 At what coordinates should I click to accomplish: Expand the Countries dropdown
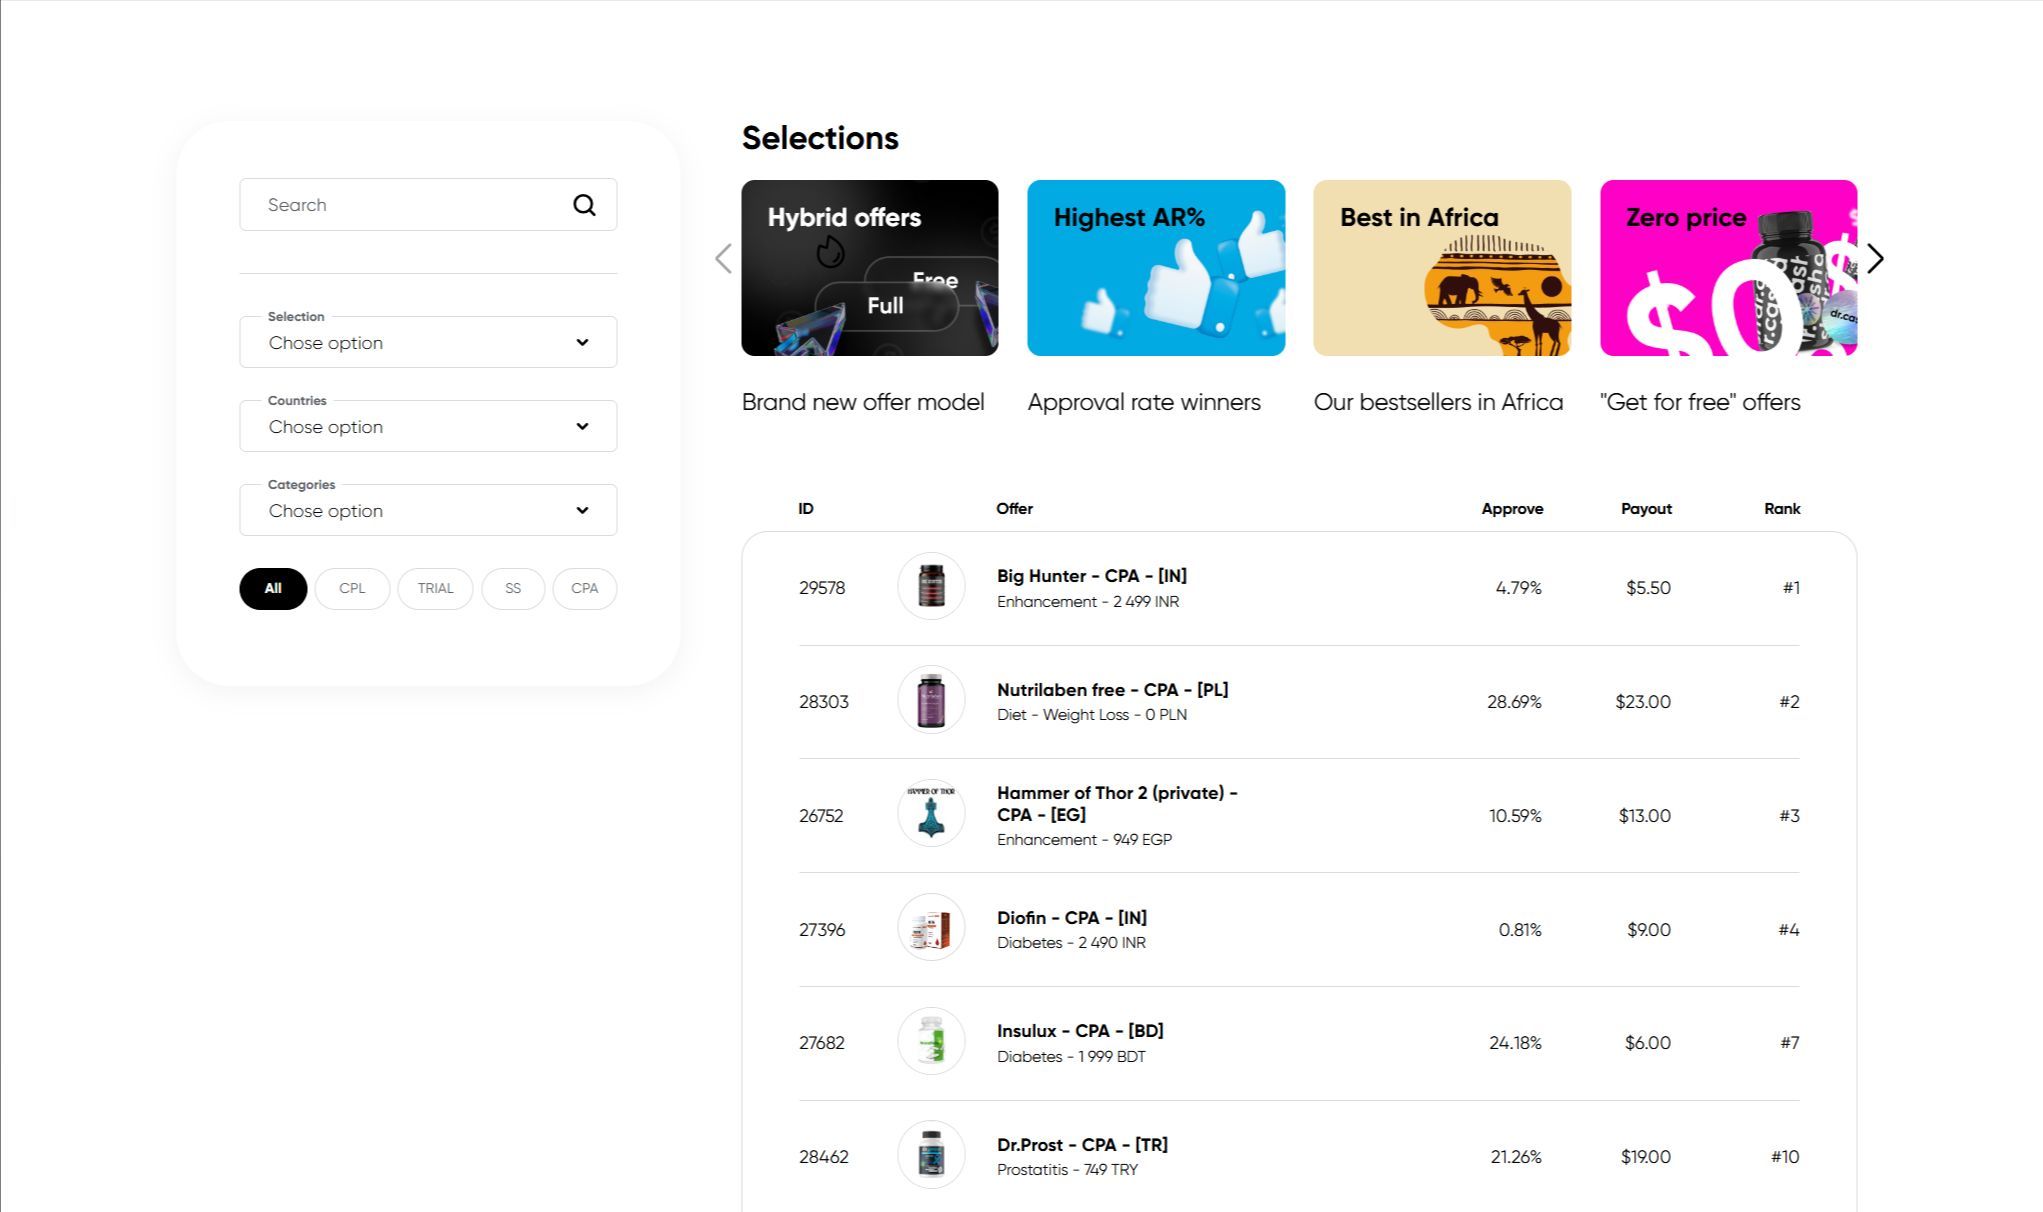(x=428, y=427)
